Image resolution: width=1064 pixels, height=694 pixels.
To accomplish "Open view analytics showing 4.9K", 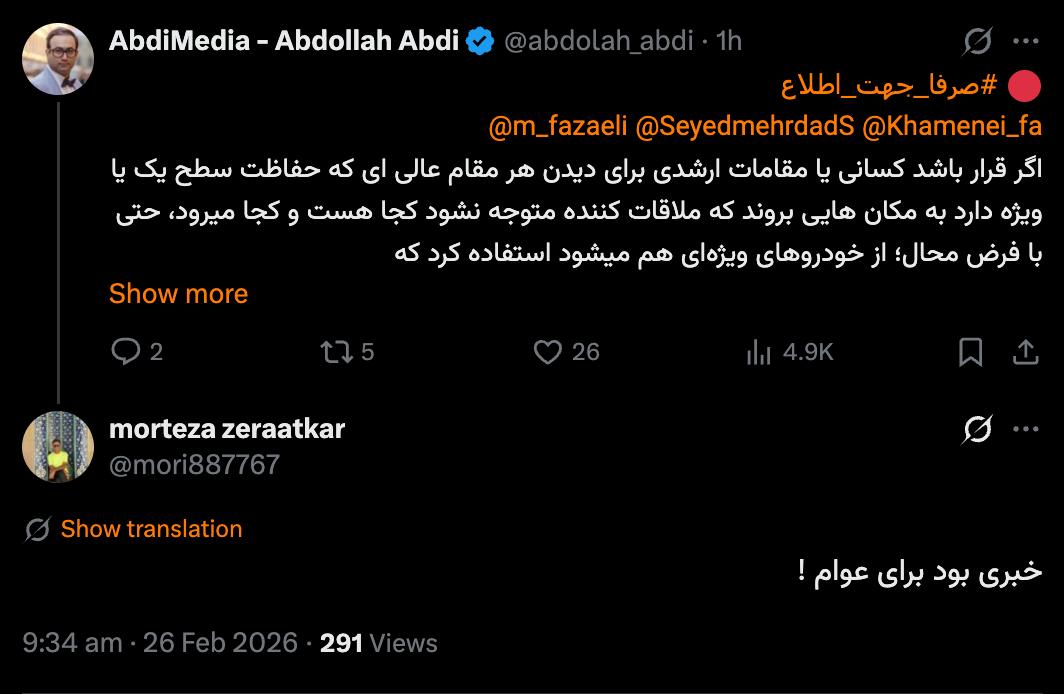I will pos(759,351).
